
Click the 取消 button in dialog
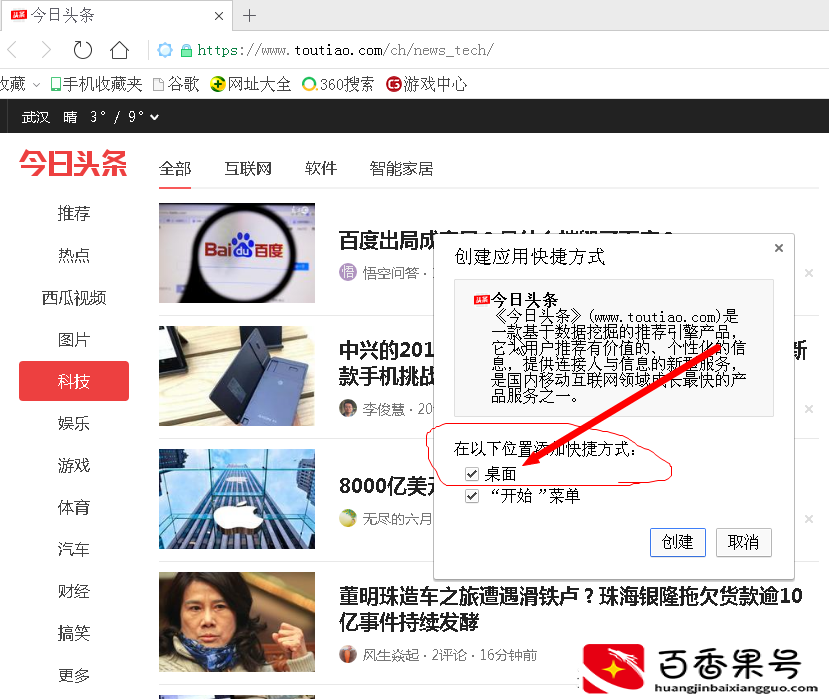coord(743,542)
